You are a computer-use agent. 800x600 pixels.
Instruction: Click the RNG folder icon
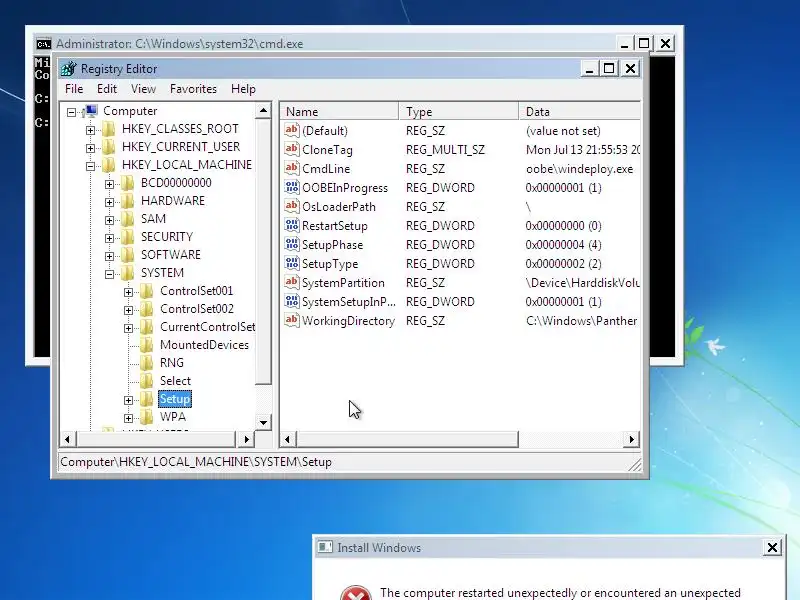[x=146, y=363]
